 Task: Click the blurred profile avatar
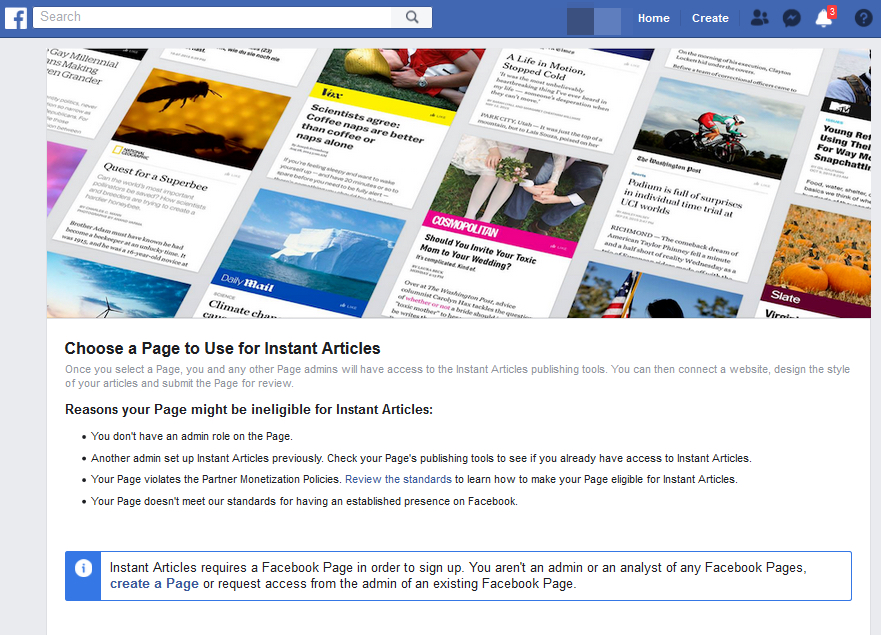594,21
